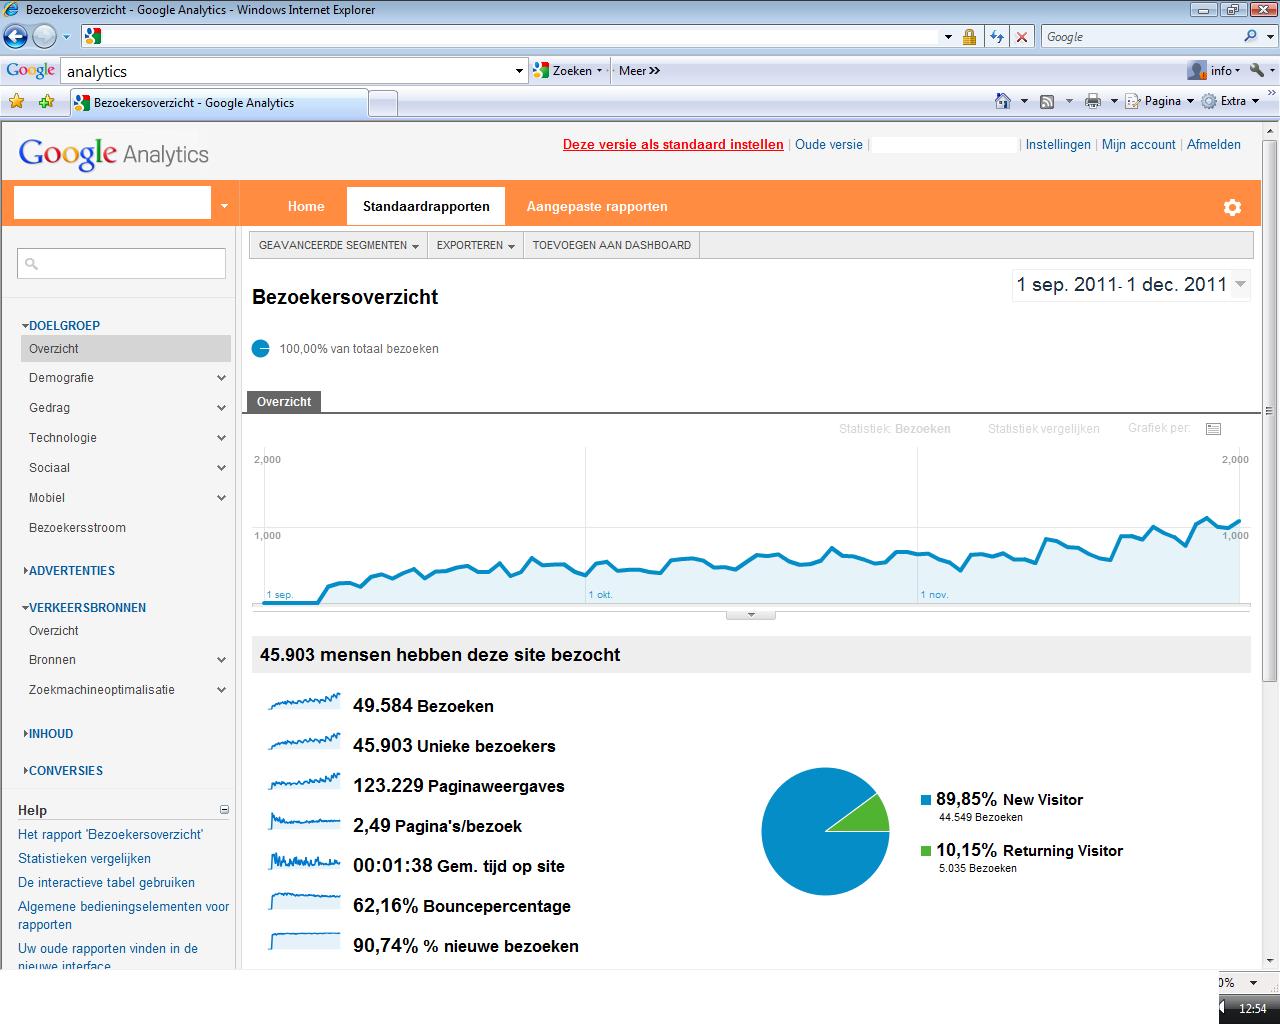The image size is (1280, 1024).
Task: Select the Overzicht chart tab
Action: [x=284, y=402]
